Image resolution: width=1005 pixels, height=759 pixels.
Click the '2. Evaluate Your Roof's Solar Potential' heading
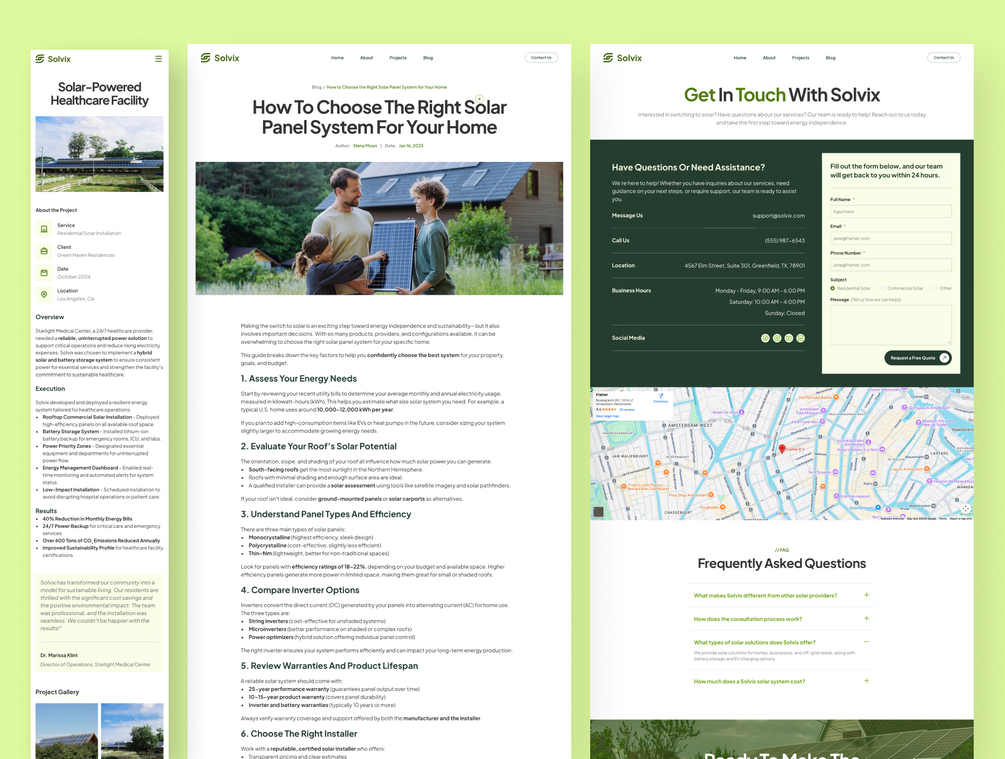point(319,446)
